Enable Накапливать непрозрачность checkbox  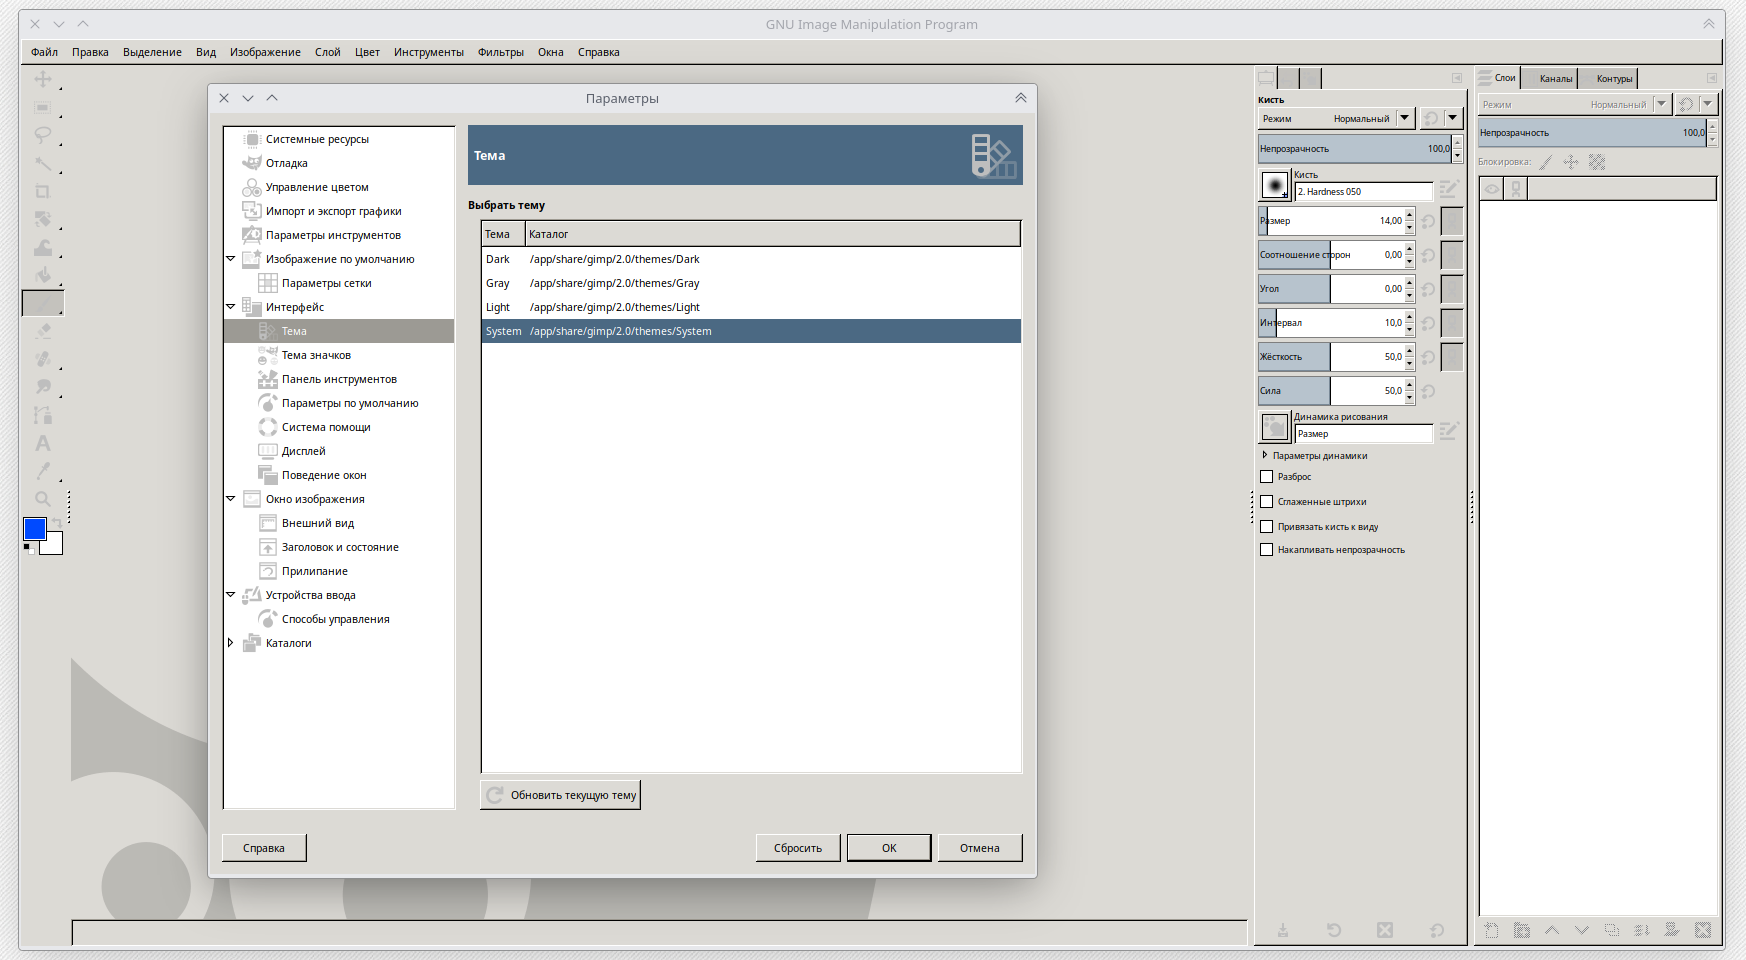coord(1266,550)
